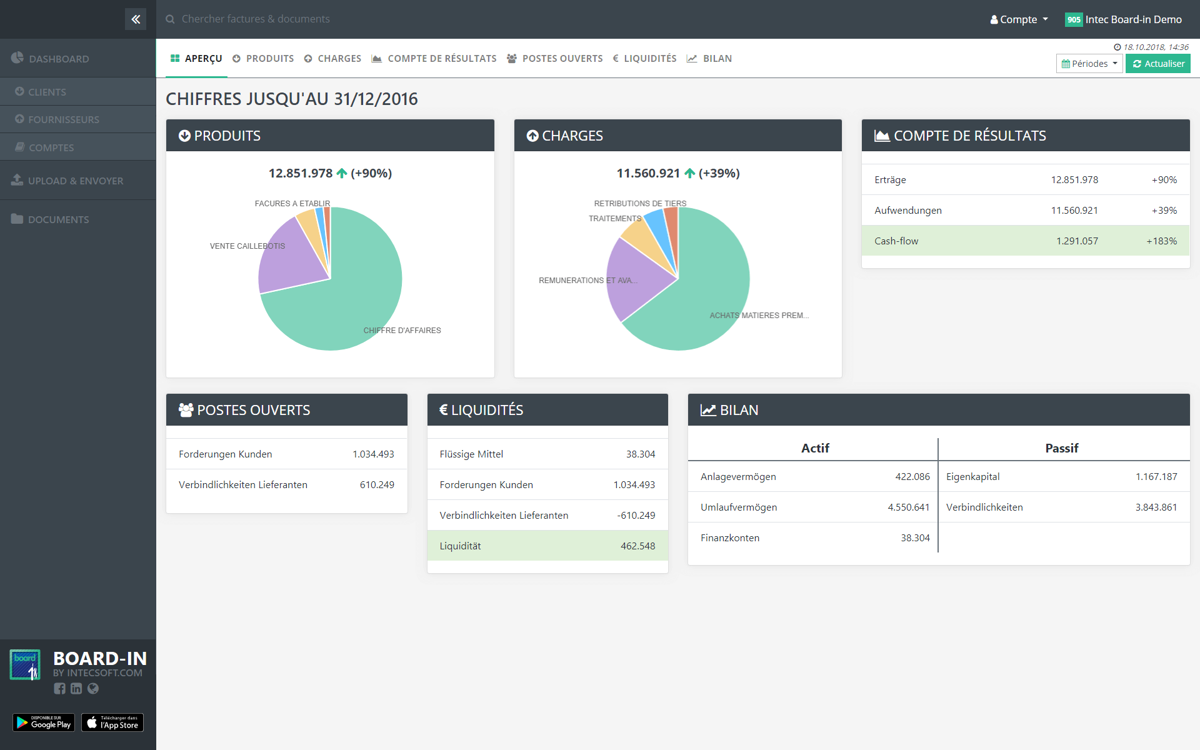The width and height of the screenshot is (1200, 750).
Task: Open Upload & Envoyer in sidebar
Action: pos(75,181)
